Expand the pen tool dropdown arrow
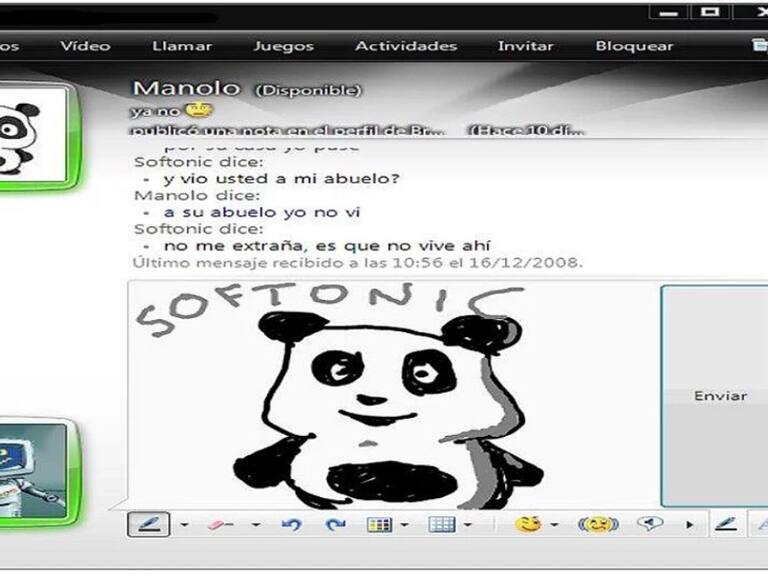The width and height of the screenshot is (768, 576). 184,525
